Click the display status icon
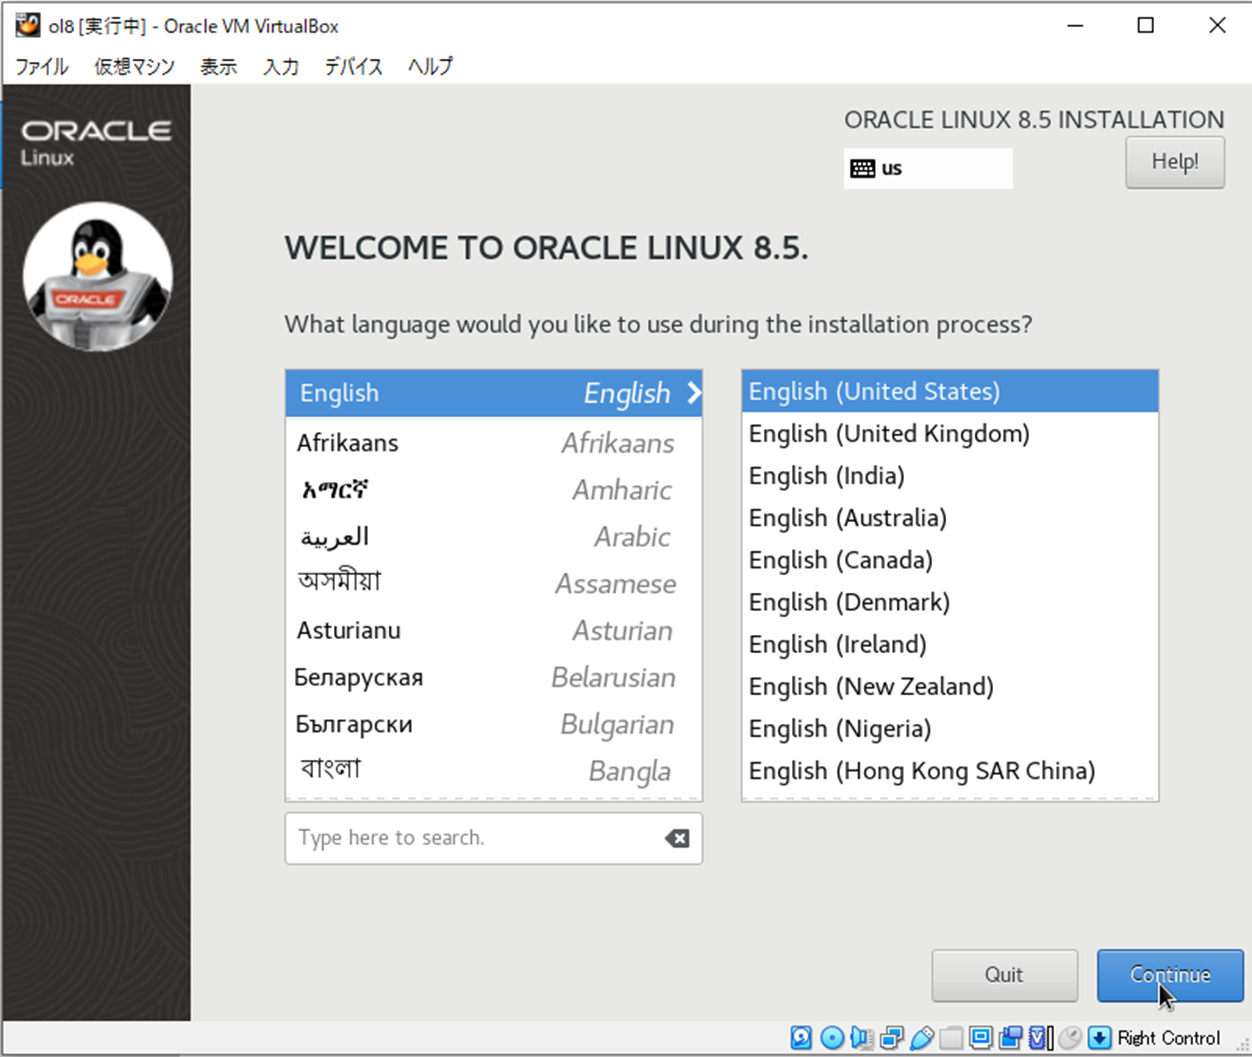 [x=981, y=1037]
